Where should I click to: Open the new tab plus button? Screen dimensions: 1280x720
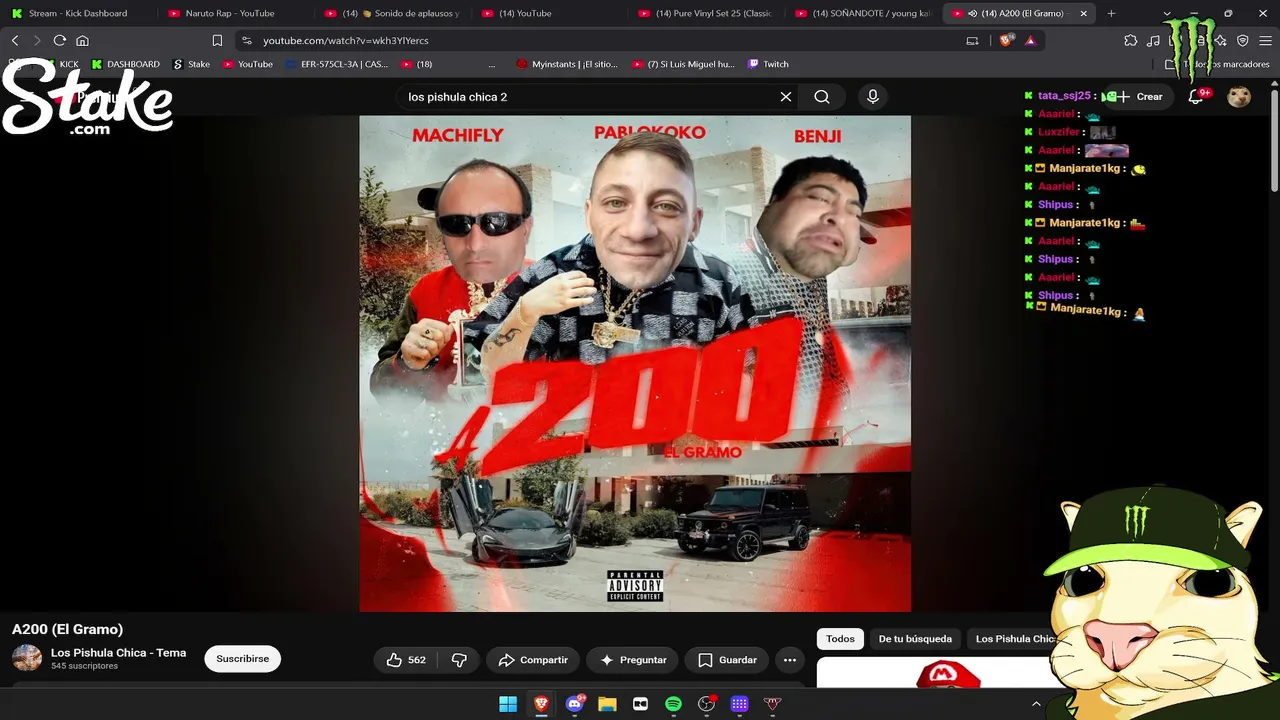click(x=1111, y=14)
